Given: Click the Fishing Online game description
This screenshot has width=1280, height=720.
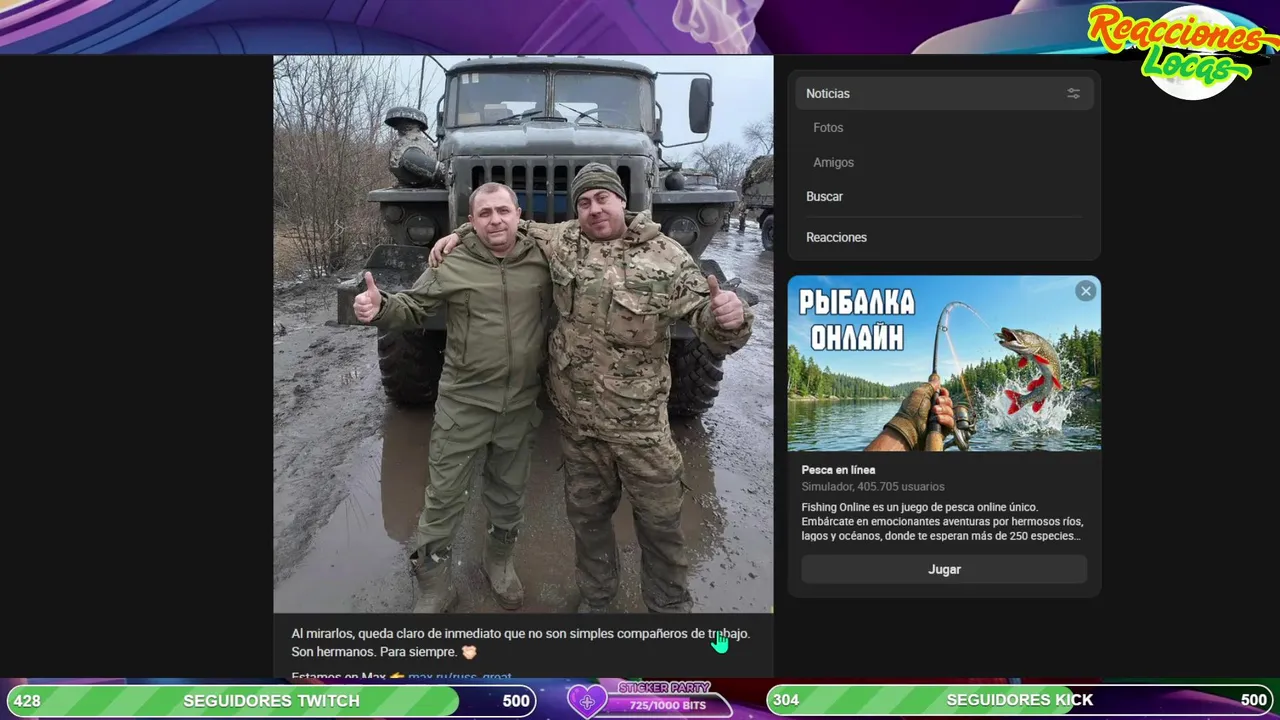Looking at the screenshot, I should tap(942, 522).
